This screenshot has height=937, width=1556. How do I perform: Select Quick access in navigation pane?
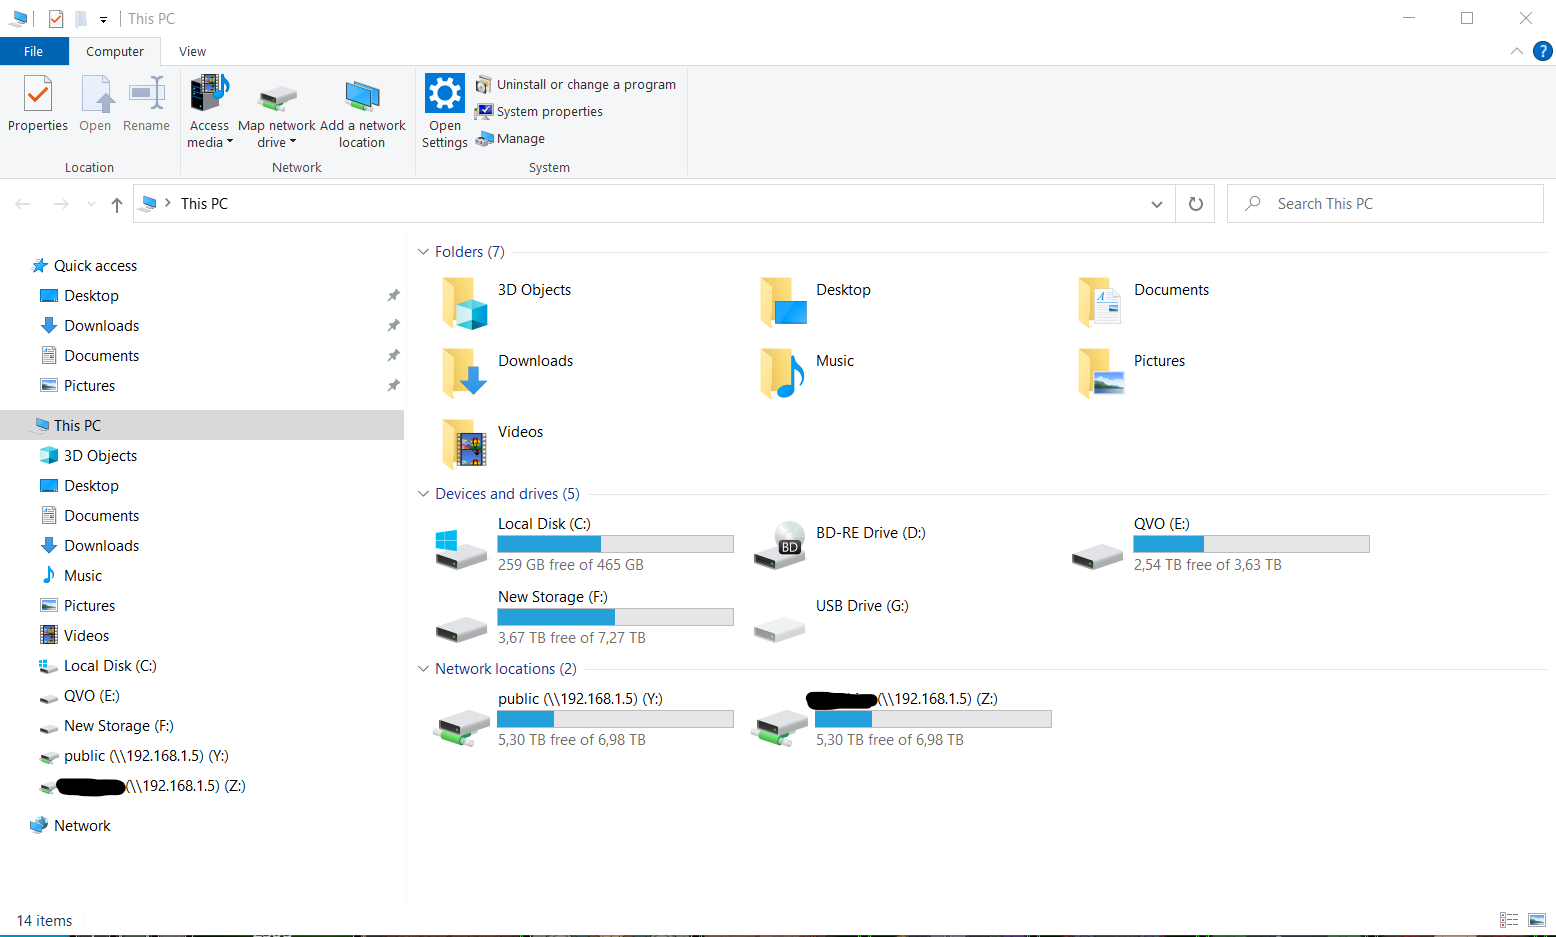click(95, 266)
